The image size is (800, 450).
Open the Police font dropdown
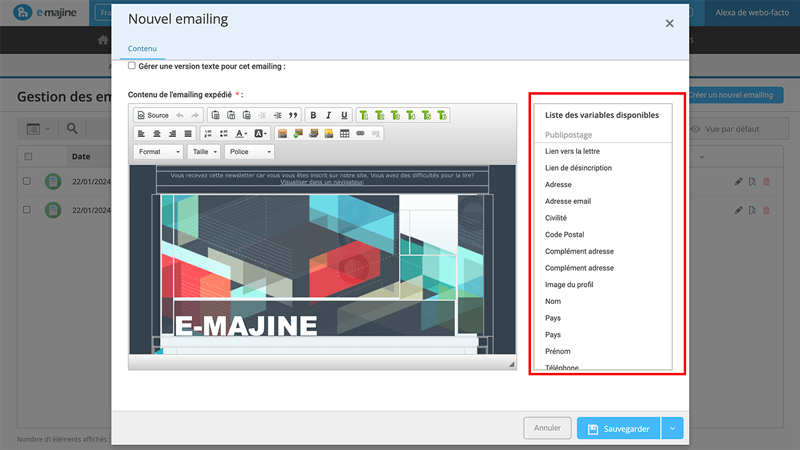(x=249, y=152)
